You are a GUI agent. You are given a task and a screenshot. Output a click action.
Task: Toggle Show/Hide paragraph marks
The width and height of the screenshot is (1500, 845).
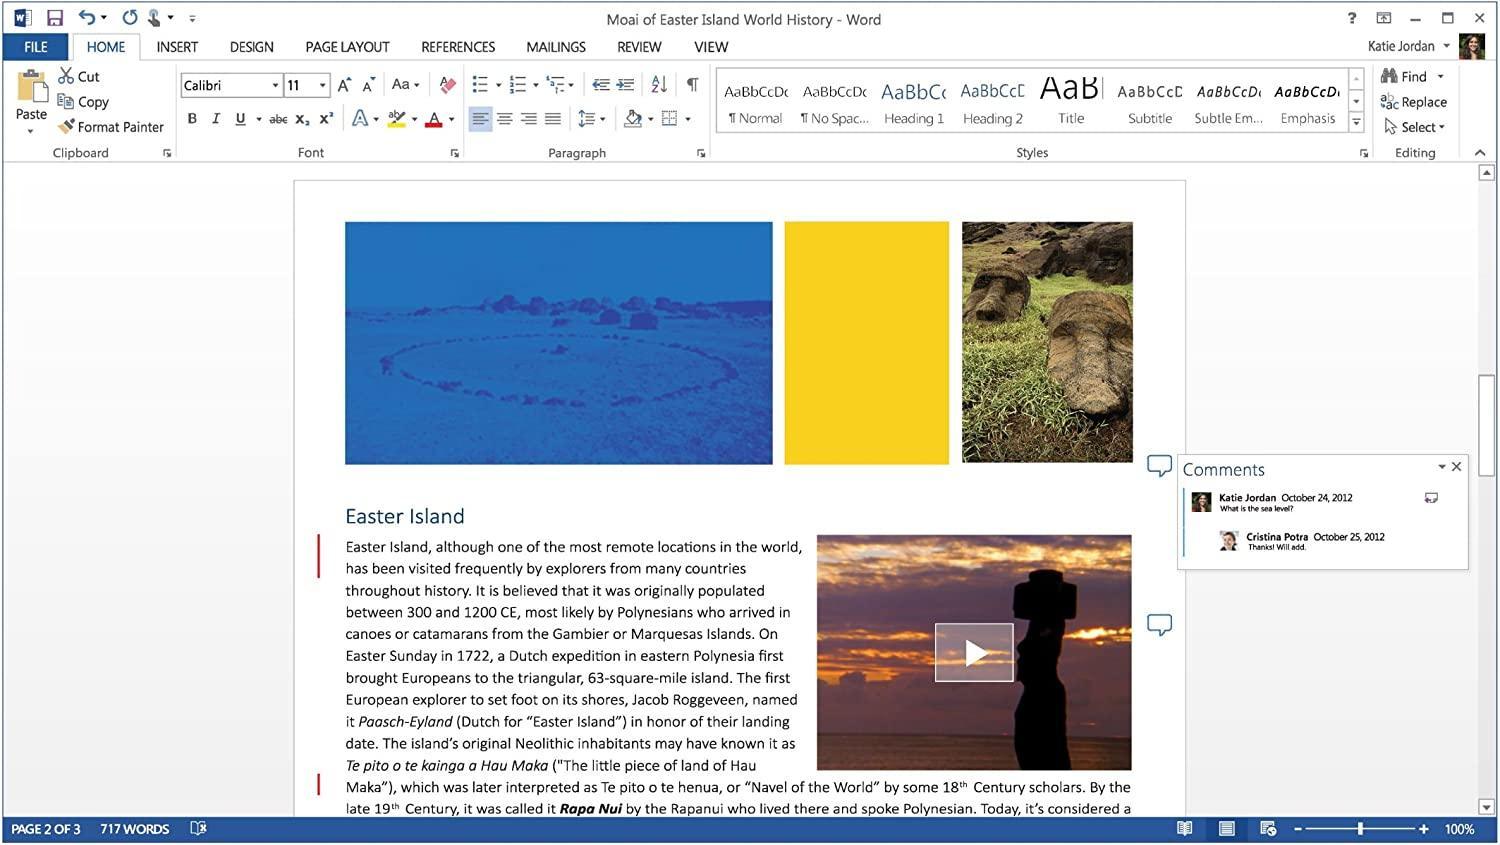click(x=692, y=85)
